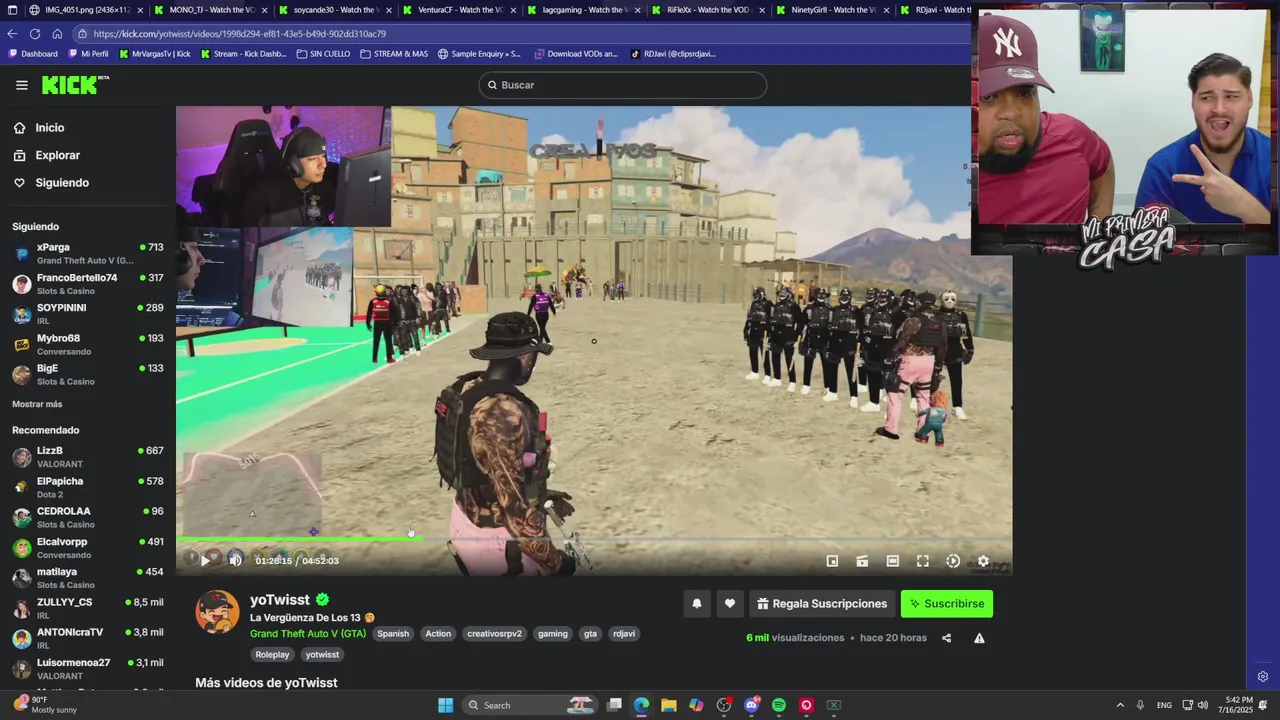Share this video
1280x720 pixels.
coord(946,638)
